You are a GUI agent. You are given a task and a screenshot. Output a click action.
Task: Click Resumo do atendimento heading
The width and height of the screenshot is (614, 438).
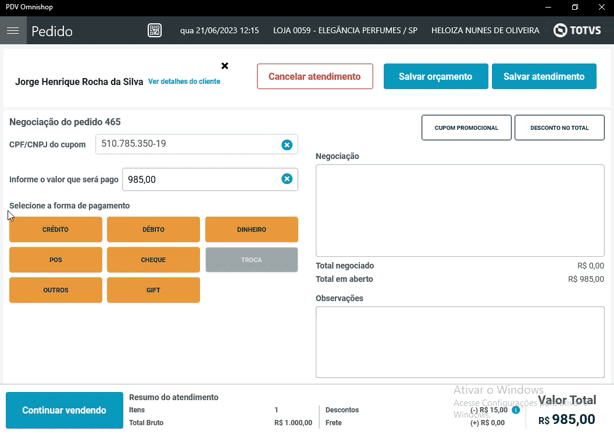pyautogui.click(x=173, y=397)
